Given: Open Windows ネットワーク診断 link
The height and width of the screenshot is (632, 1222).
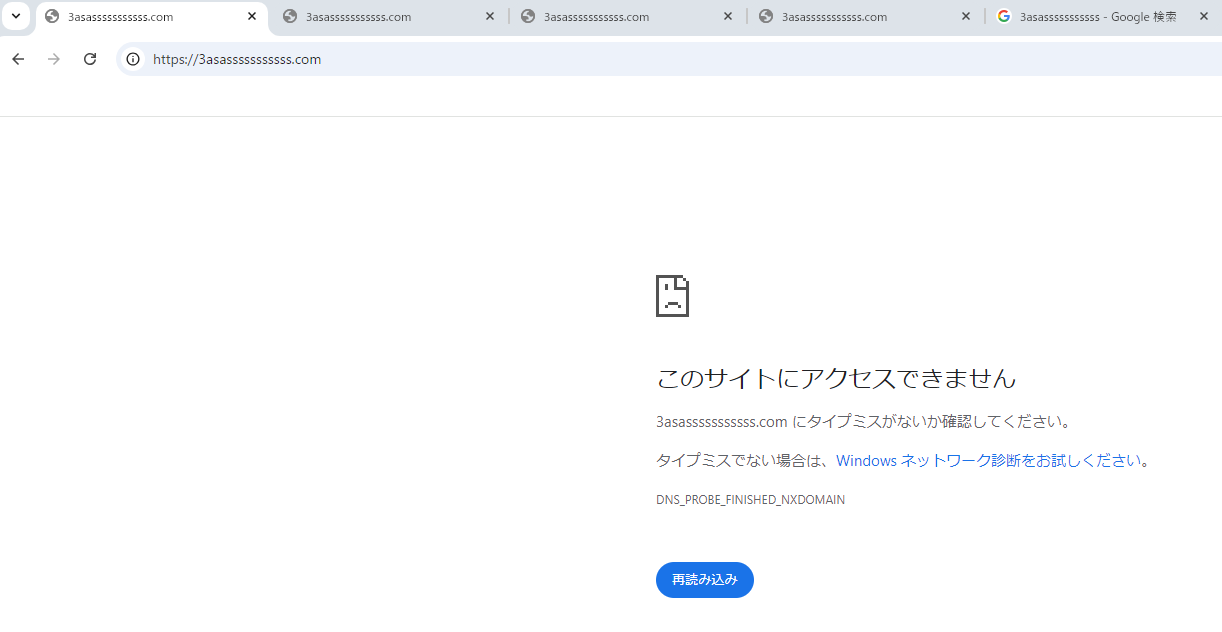Looking at the screenshot, I should [x=988, y=461].
